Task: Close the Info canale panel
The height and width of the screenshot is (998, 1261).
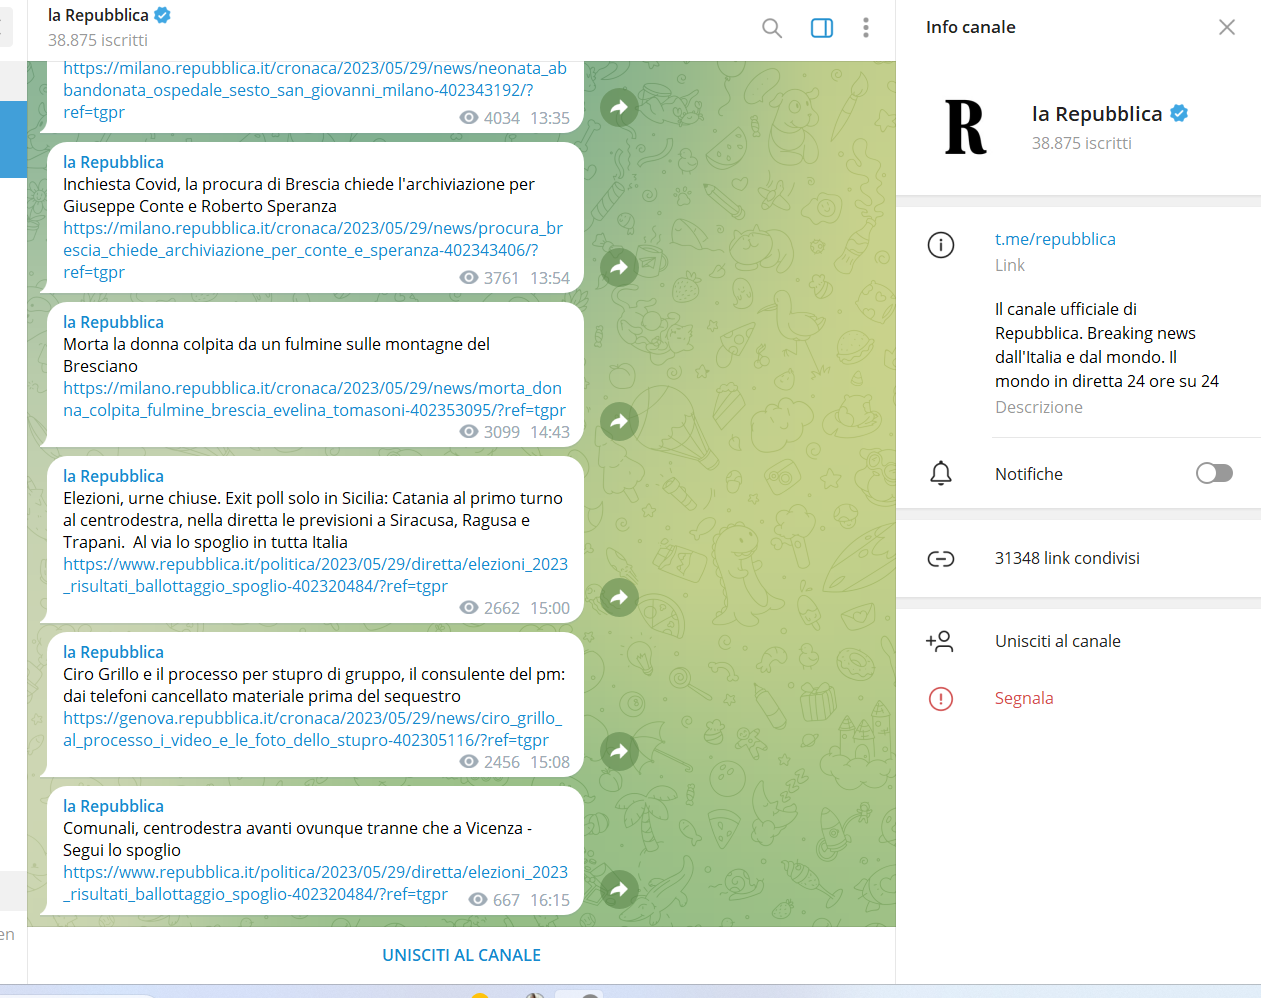Action: click(1226, 27)
